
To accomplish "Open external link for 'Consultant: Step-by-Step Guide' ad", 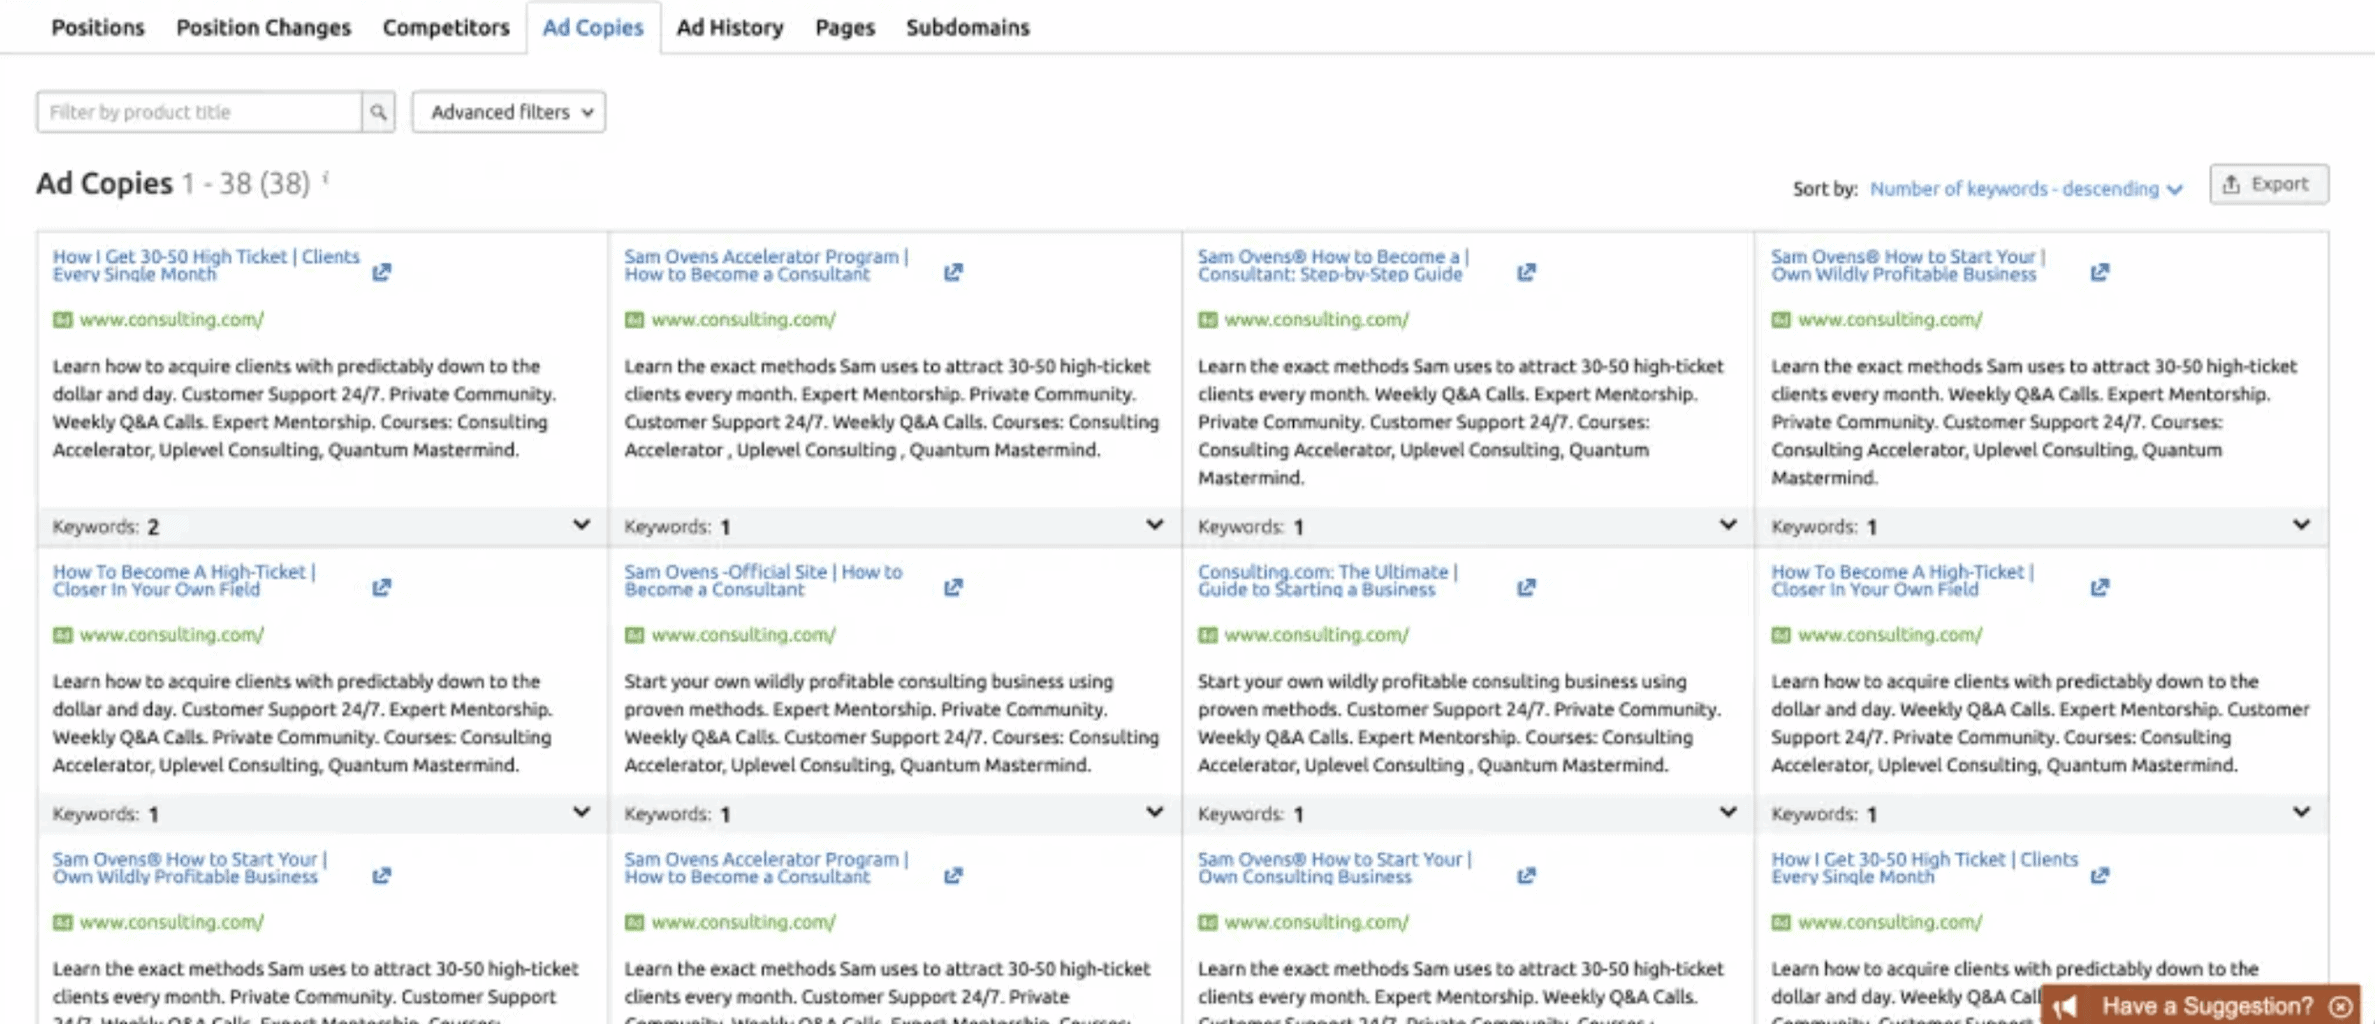I will tap(1526, 272).
